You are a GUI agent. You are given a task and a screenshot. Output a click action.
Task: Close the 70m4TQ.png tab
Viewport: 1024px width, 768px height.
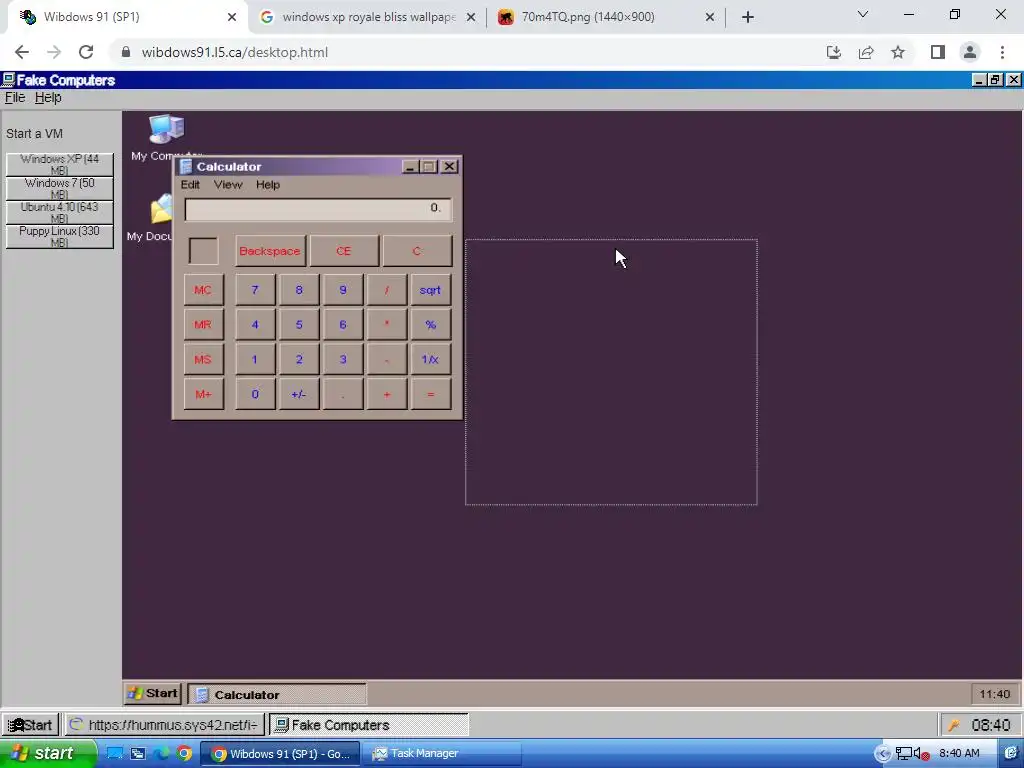710,17
